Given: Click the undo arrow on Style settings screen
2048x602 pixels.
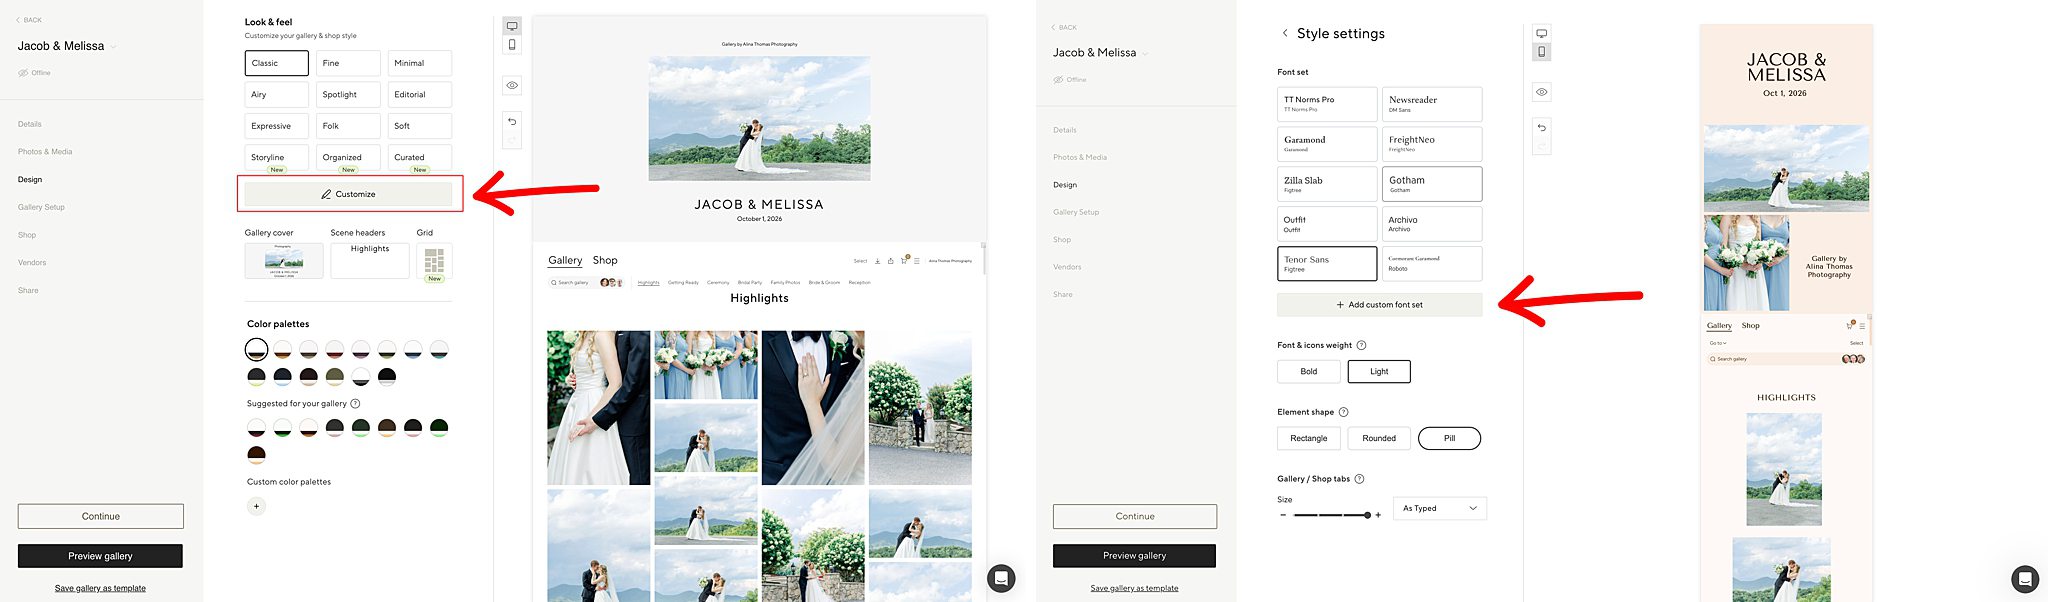Looking at the screenshot, I should 1542,128.
